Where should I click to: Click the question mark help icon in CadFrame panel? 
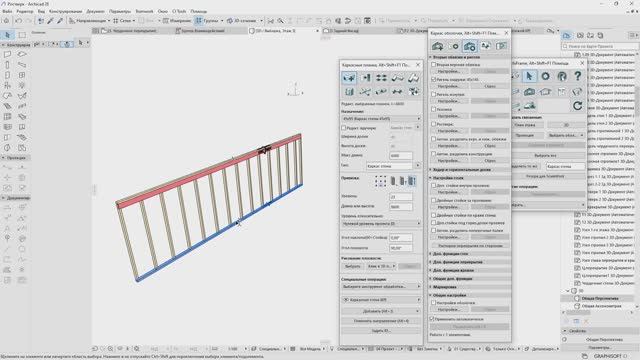coord(578,76)
